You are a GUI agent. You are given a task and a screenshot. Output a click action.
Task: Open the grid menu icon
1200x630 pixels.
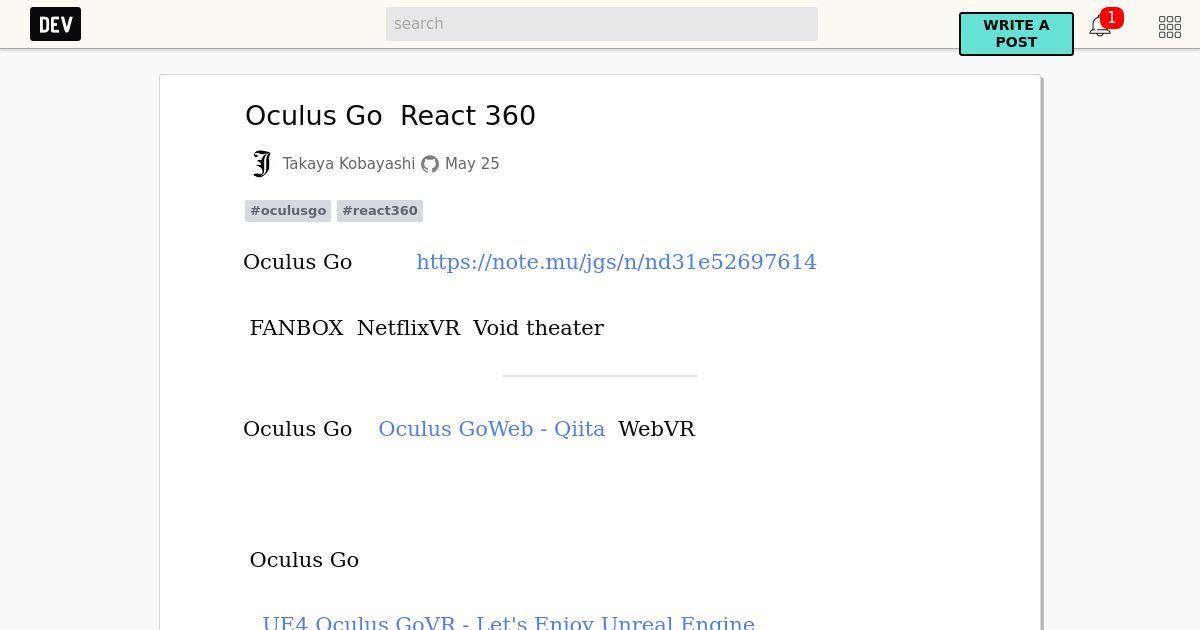1170,27
